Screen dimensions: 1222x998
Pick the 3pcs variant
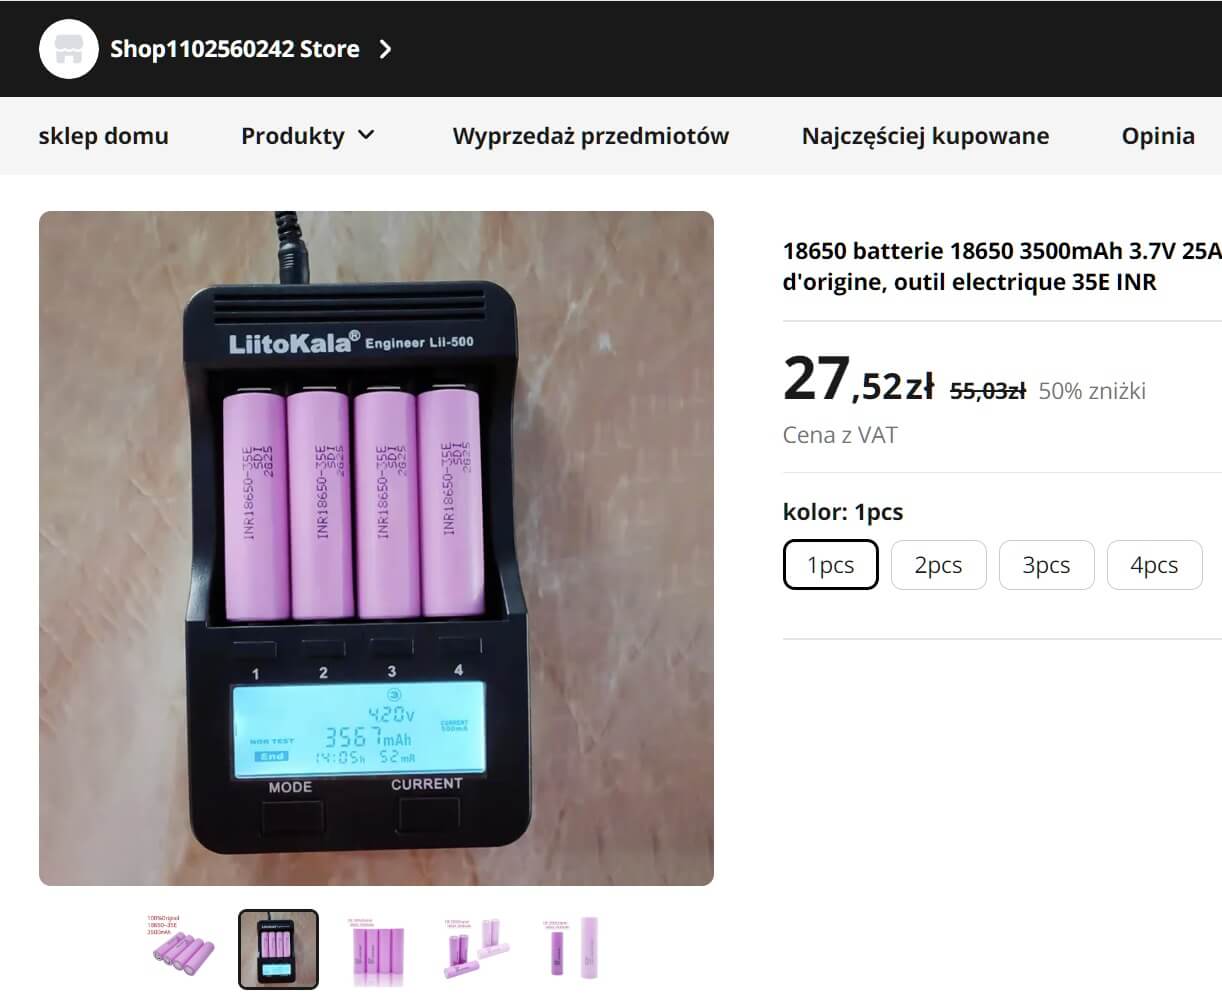tap(1046, 565)
